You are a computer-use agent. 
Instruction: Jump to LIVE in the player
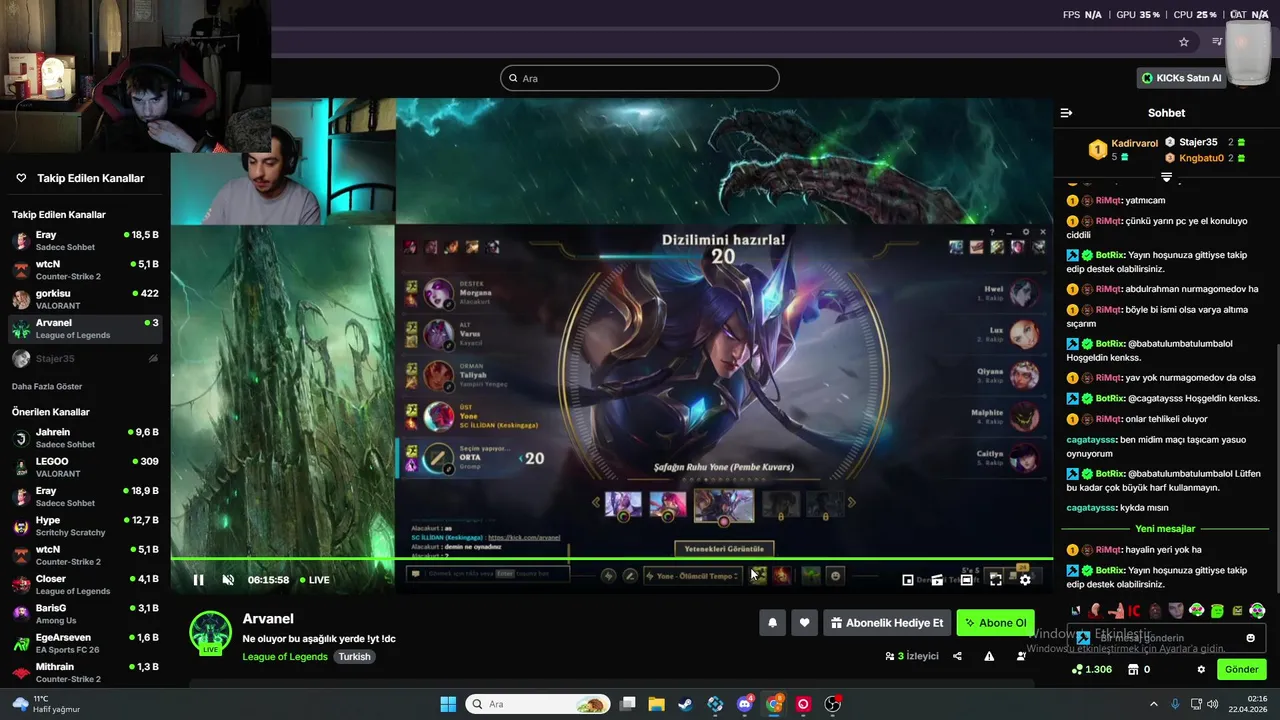[314, 580]
